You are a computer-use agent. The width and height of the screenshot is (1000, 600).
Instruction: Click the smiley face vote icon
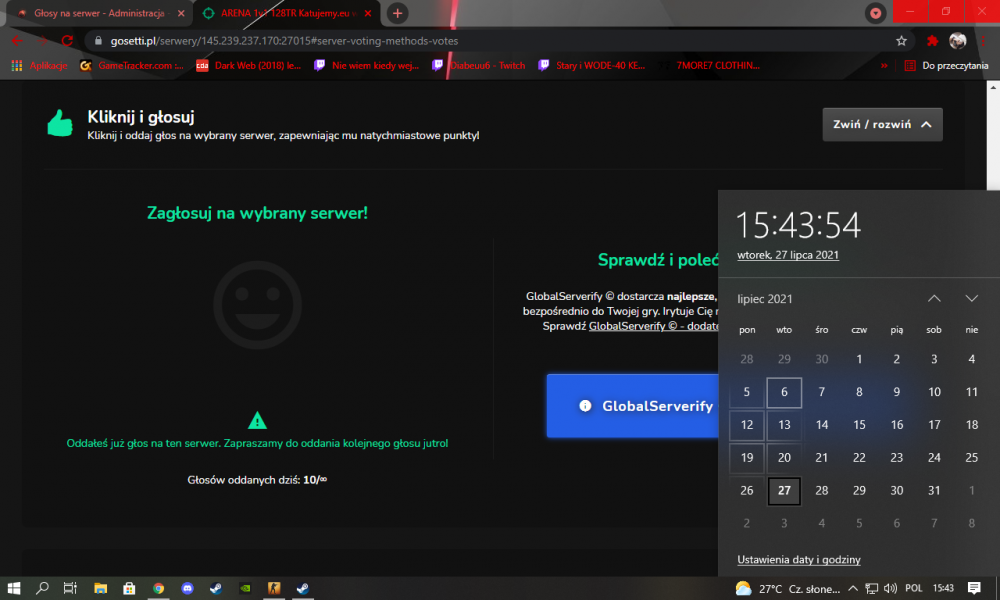[257, 305]
